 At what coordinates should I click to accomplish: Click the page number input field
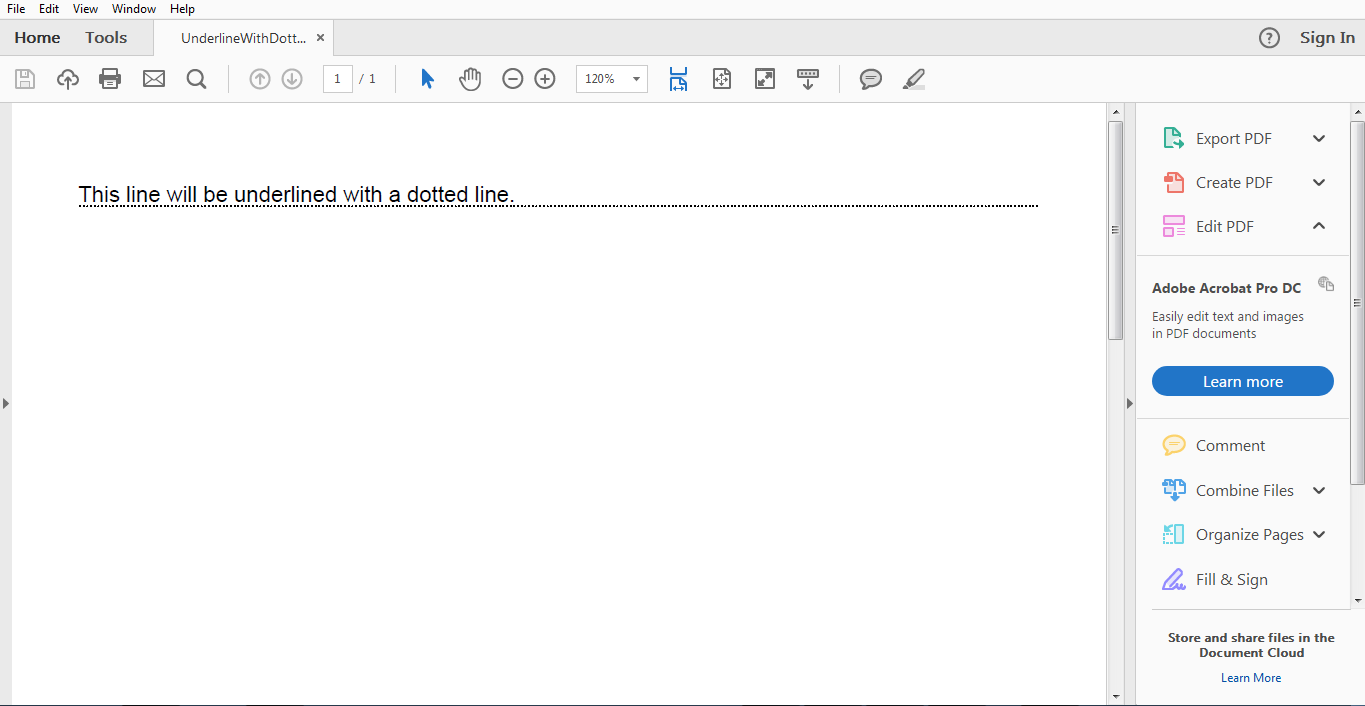click(337, 78)
